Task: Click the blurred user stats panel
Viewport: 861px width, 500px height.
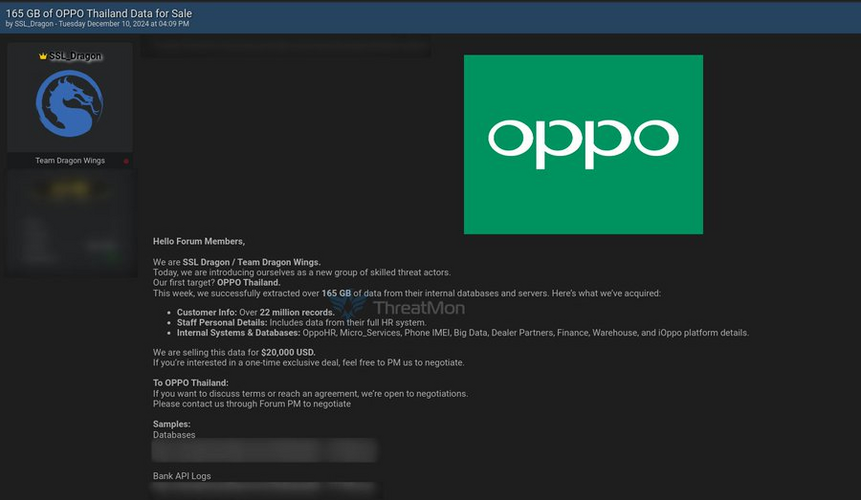Action: pos(69,222)
